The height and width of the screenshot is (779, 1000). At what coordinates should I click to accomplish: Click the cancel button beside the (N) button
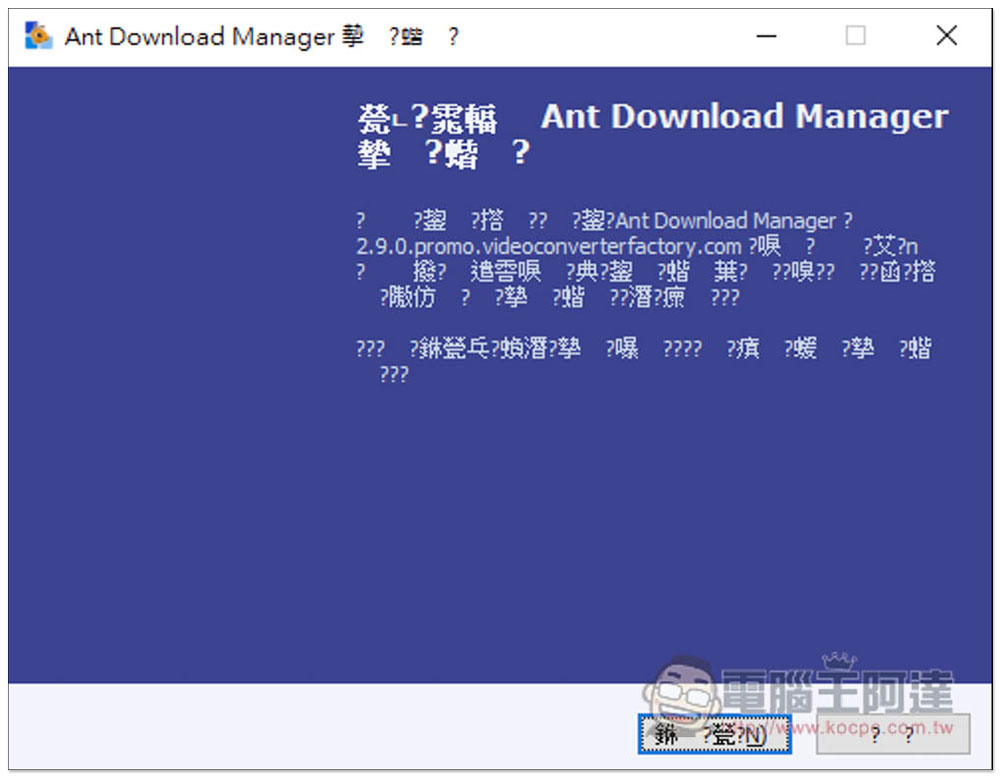893,734
